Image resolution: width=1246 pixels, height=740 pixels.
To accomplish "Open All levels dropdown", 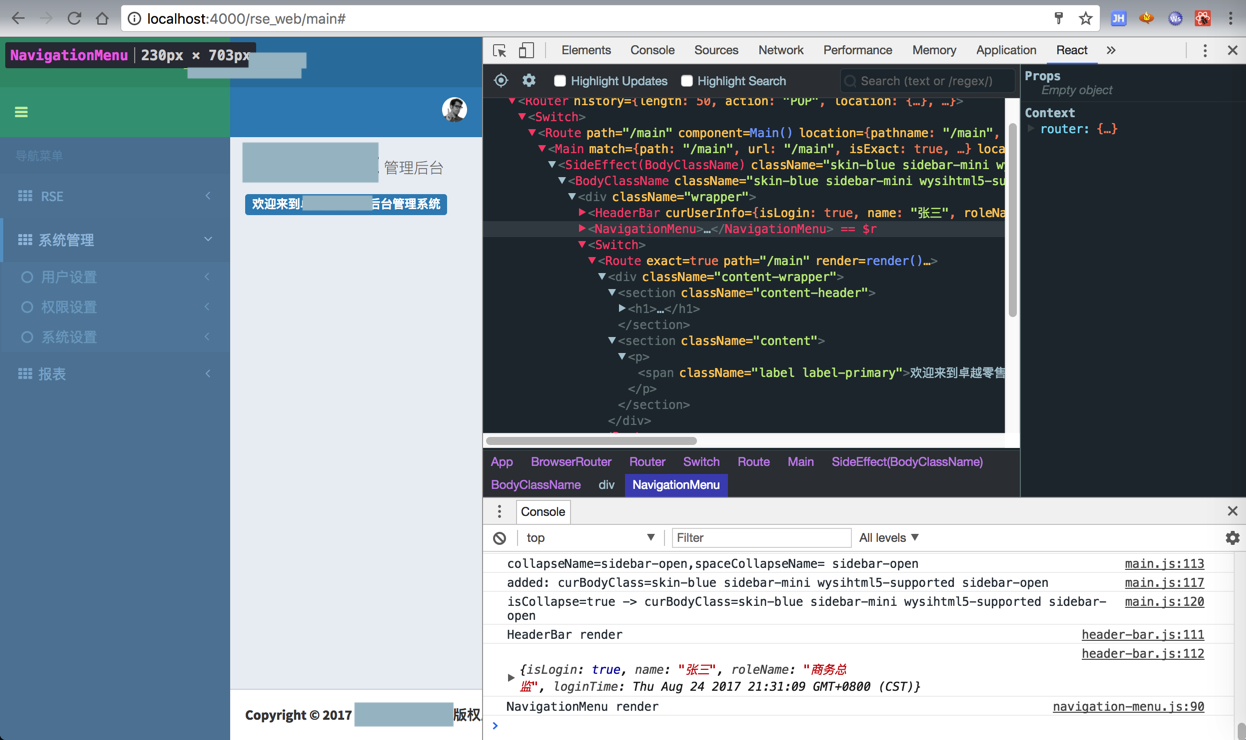I will 889,538.
